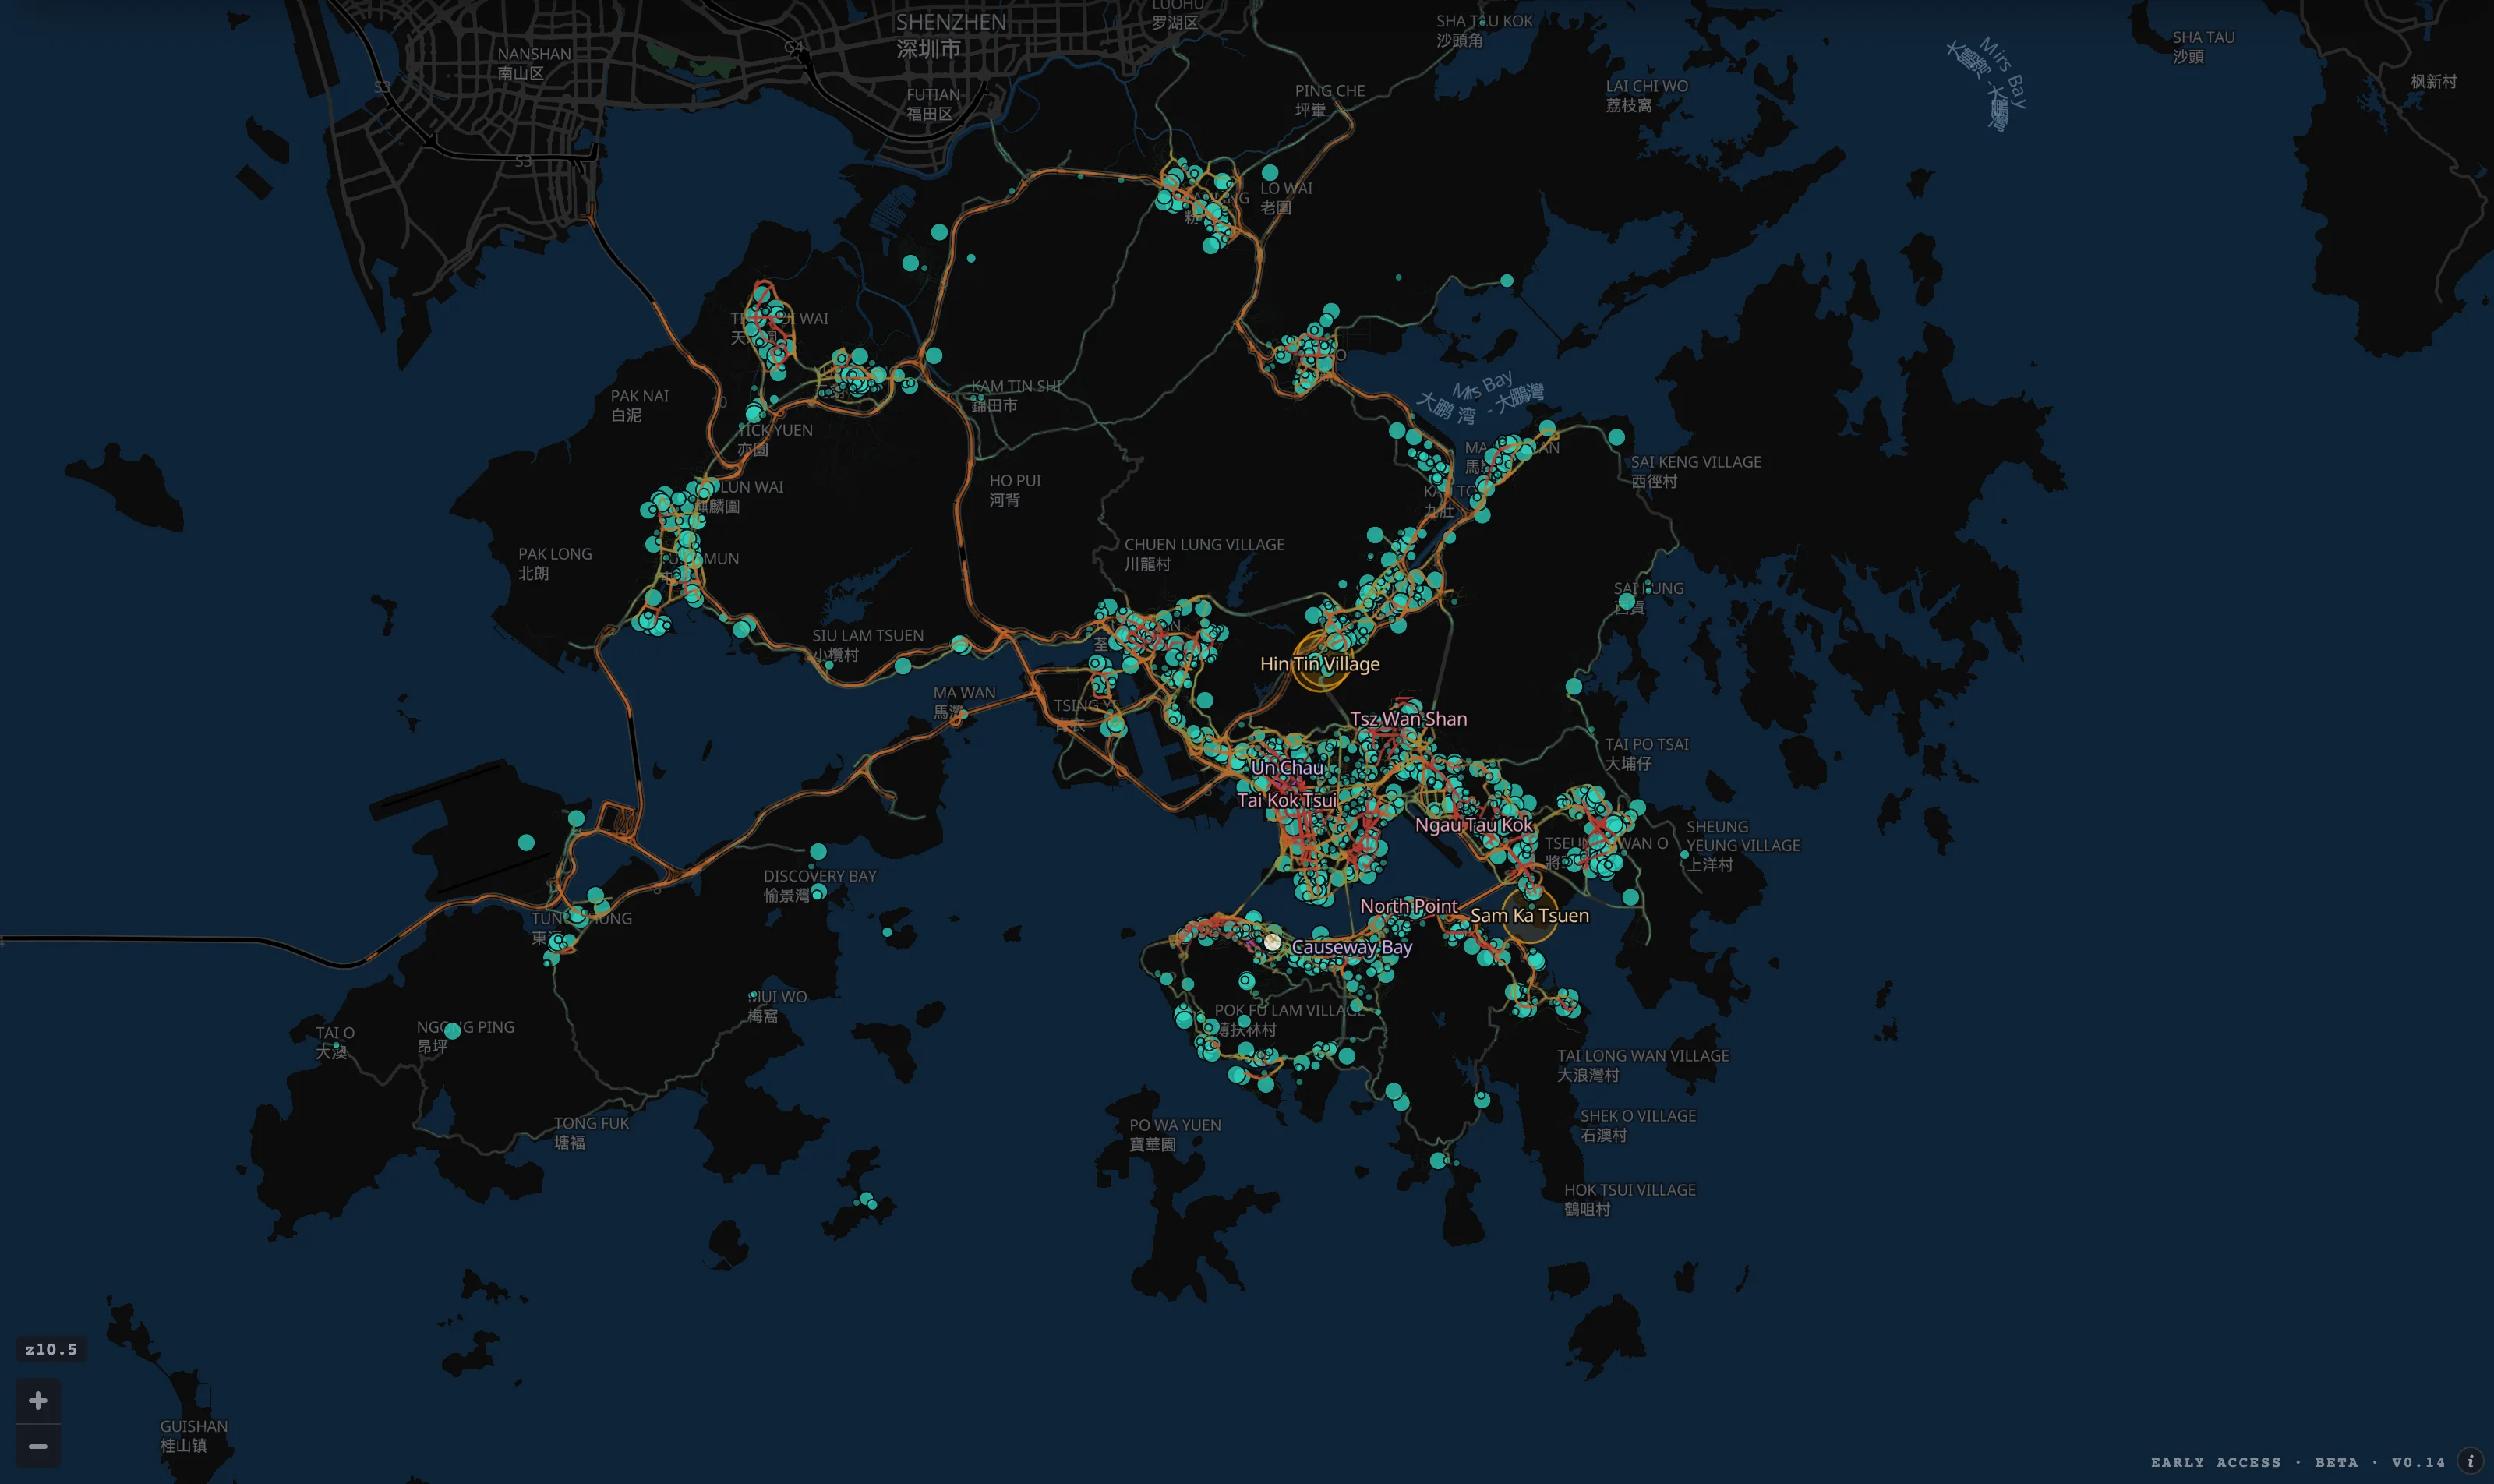This screenshot has width=2494, height=1484.
Task: Click the PO WA YUEN label
Action: pos(1175,1134)
